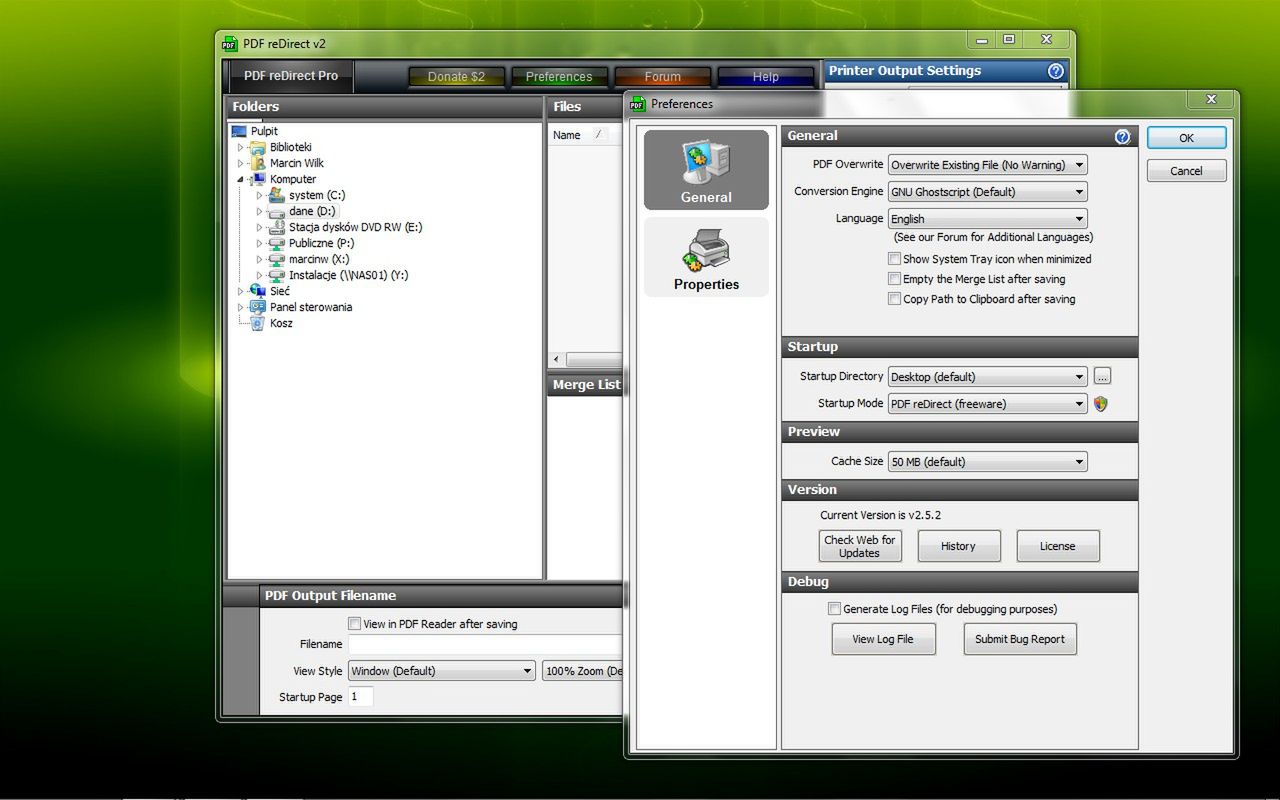1280x800 pixels.
Task: Open the Startup Mode dropdown
Action: (987, 404)
